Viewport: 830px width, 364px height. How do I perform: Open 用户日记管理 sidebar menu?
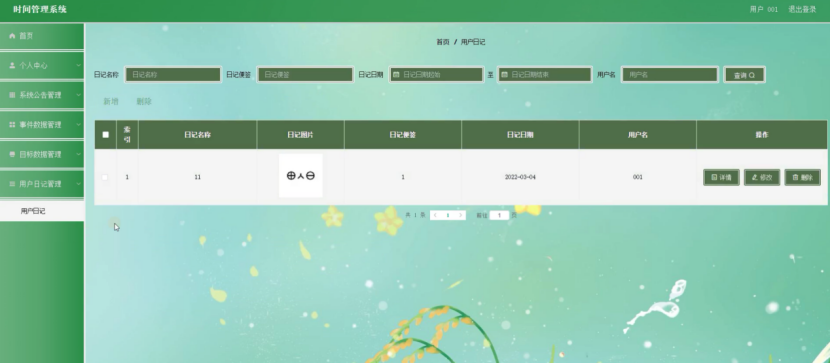click(x=42, y=184)
